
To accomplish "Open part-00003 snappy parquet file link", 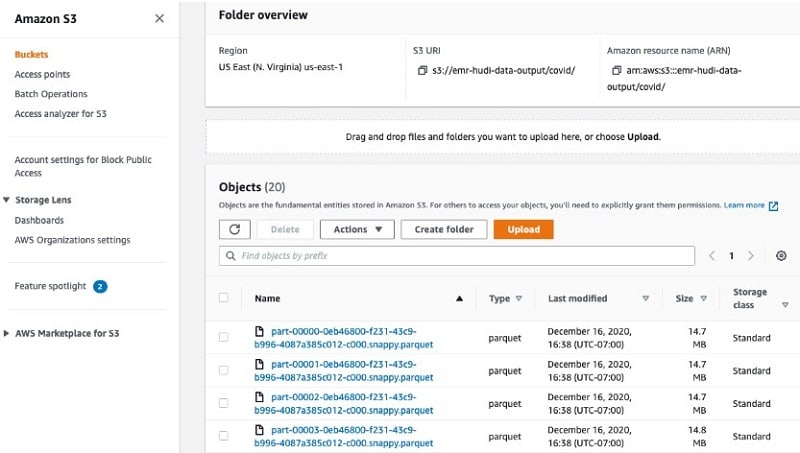I will coord(343,437).
